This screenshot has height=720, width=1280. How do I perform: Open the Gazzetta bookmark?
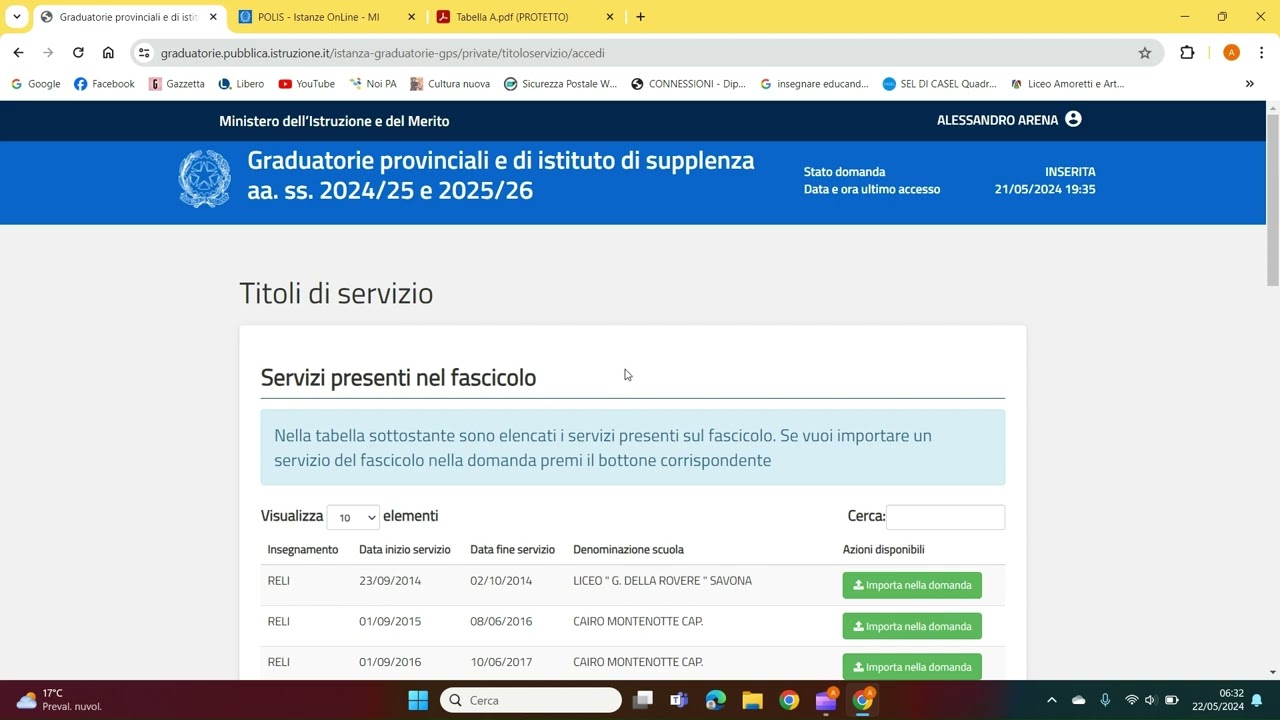coord(176,84)
